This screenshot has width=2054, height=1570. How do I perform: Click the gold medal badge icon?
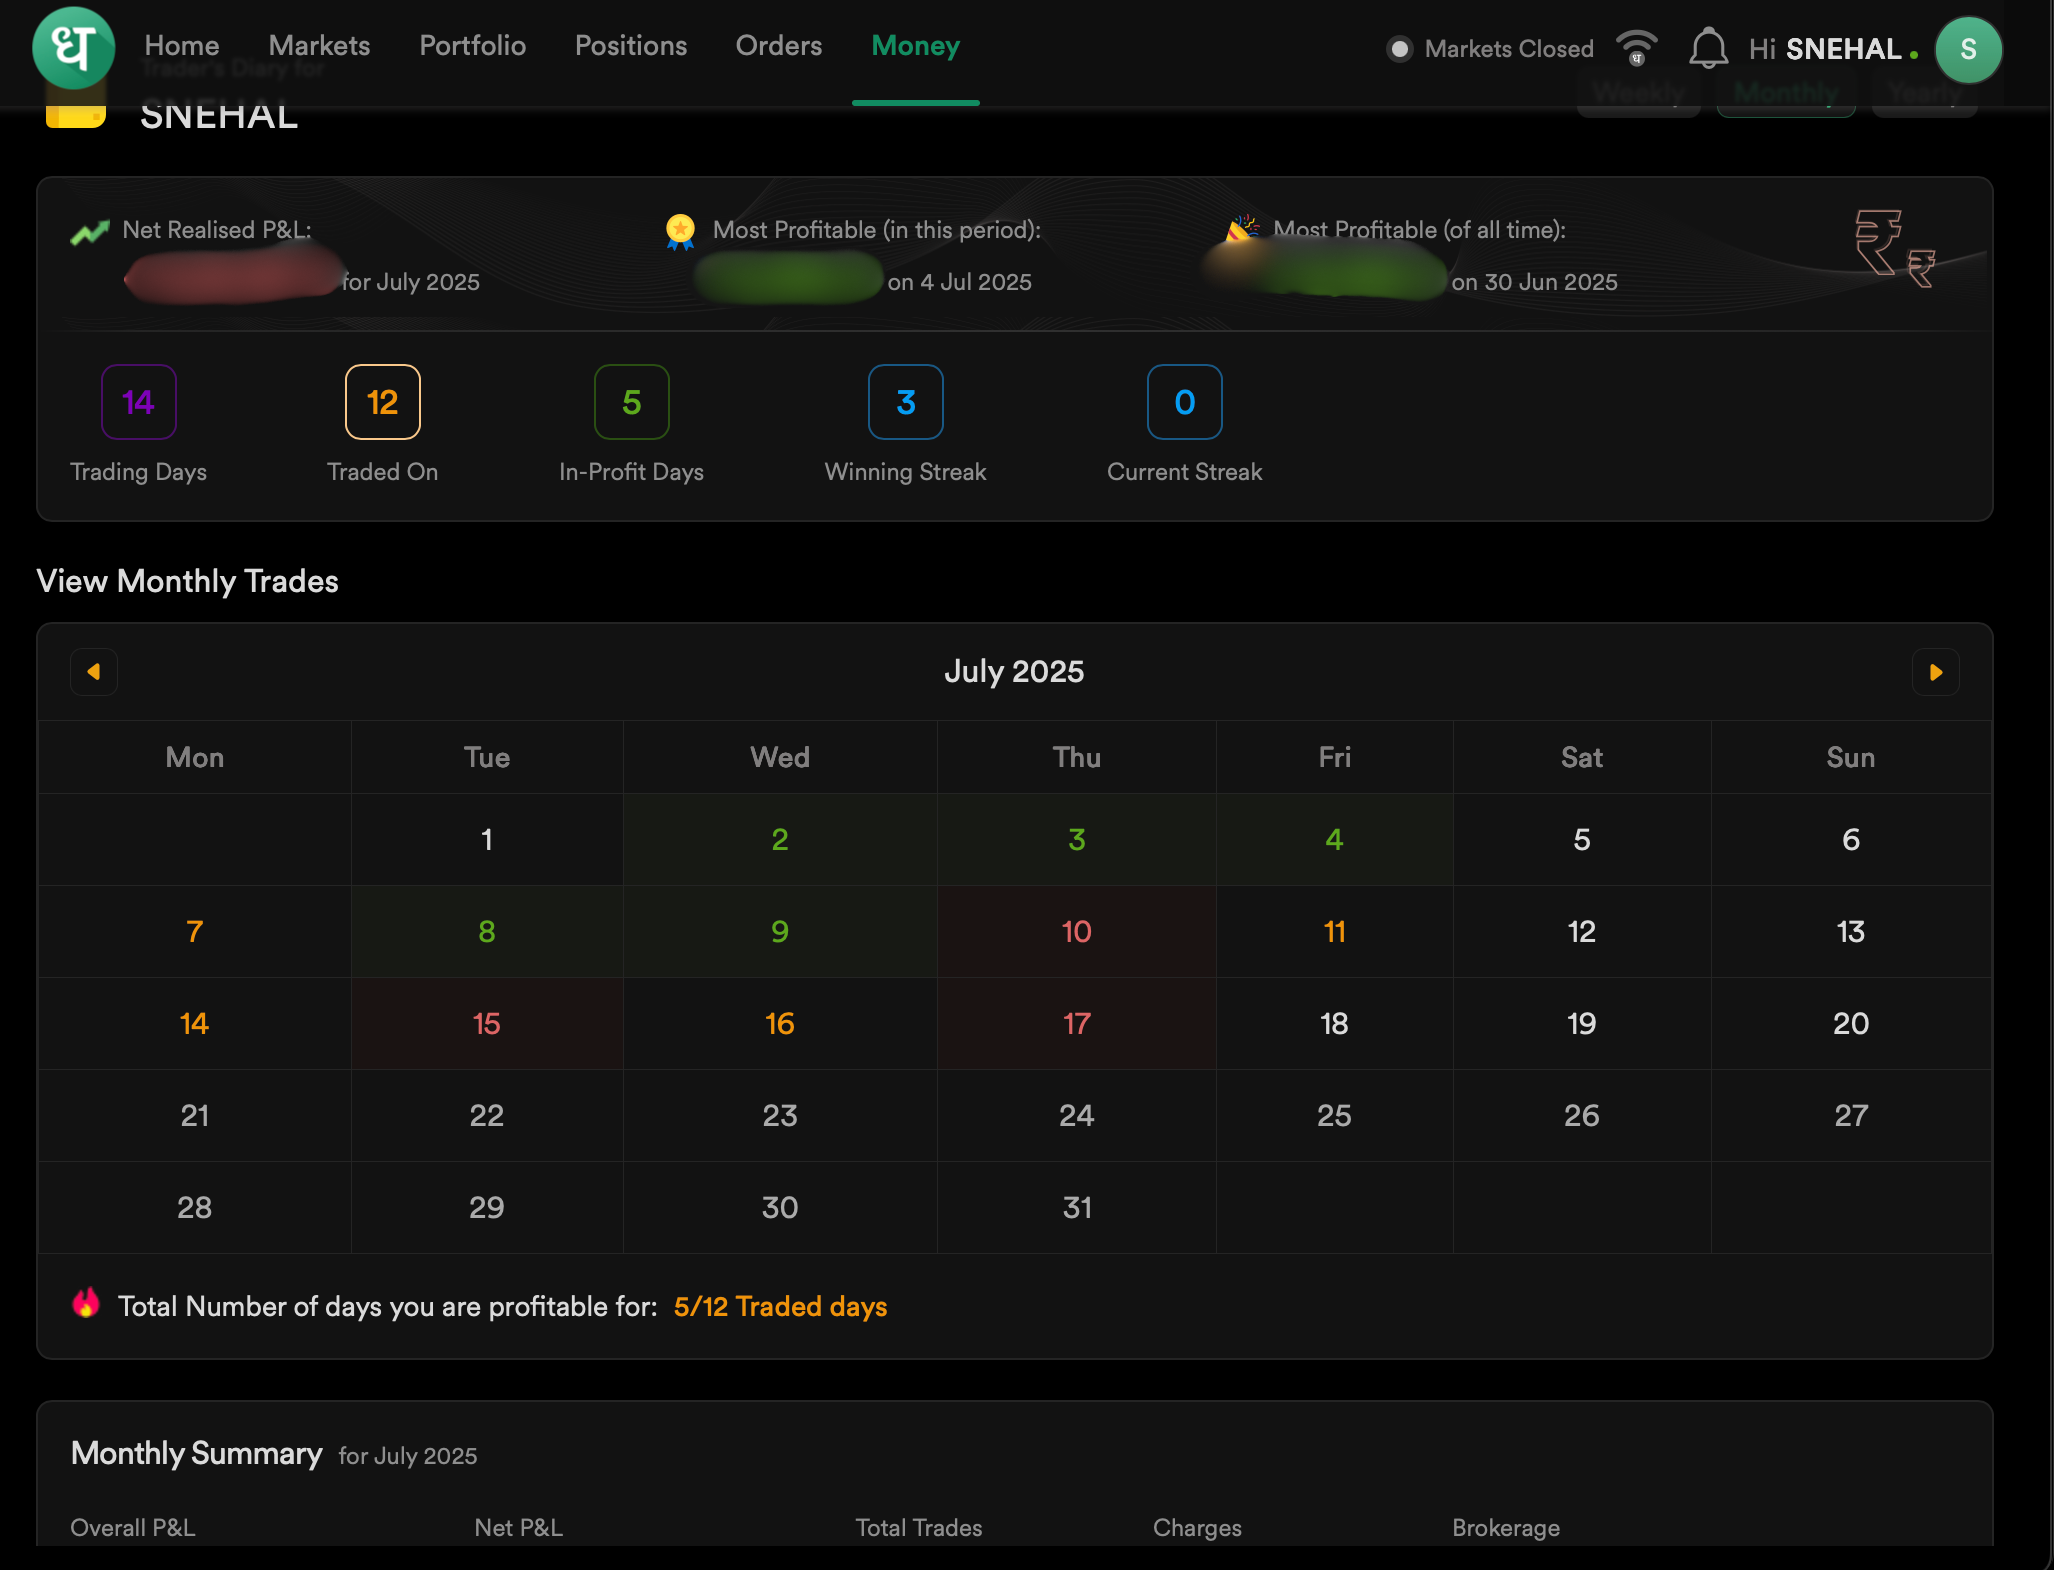pyautogui.click(x=680, y=231)
